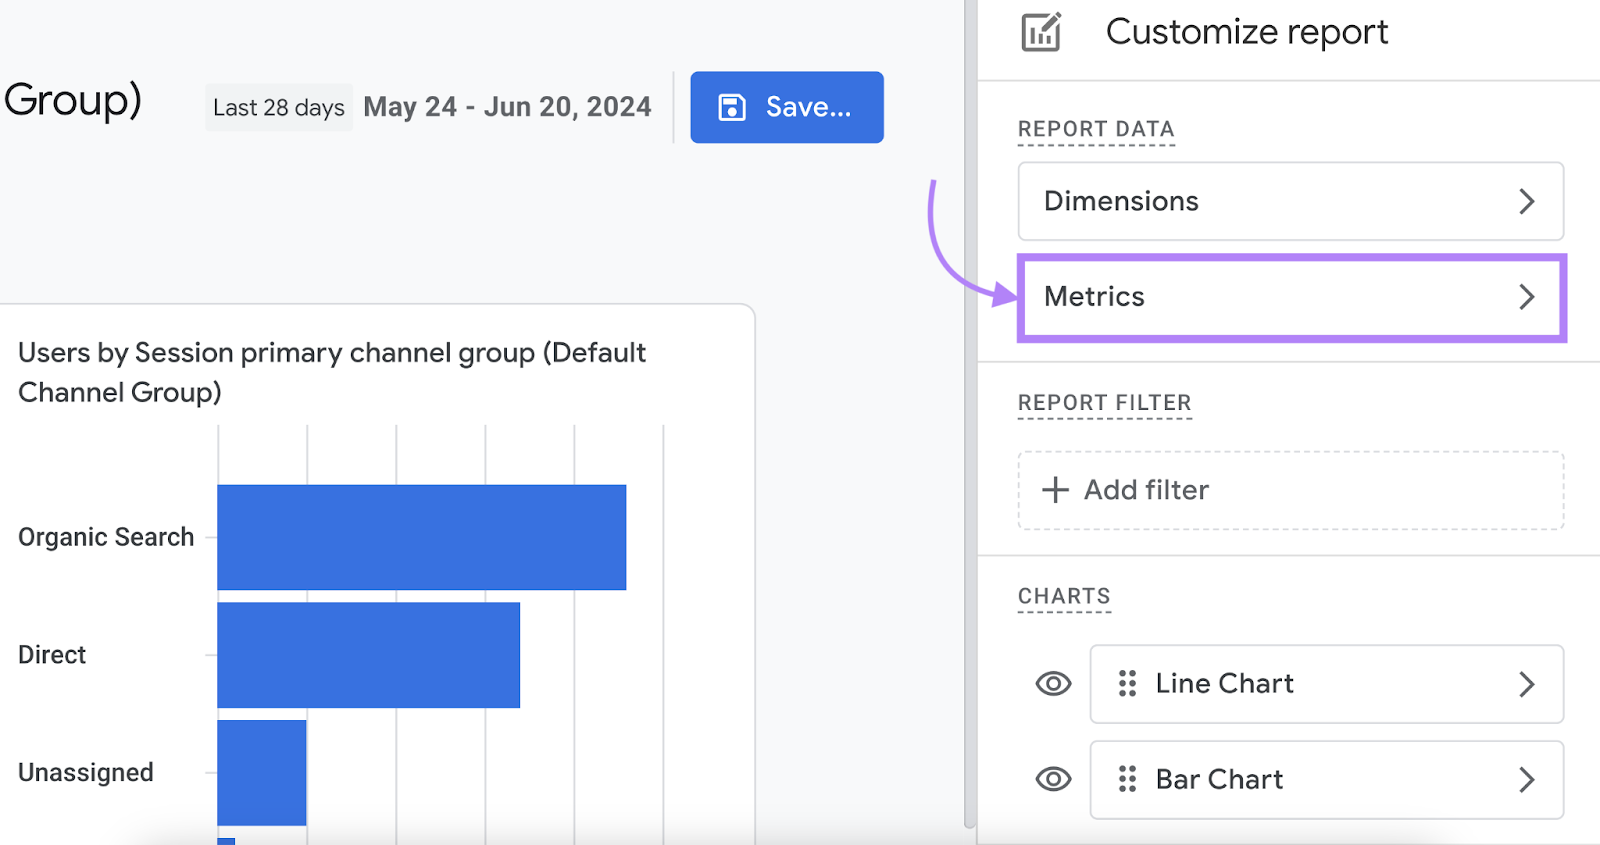Expand the Line Chart options chevron
Viewport: 1600px width, 845px height.
click(x=1526, y=684)
